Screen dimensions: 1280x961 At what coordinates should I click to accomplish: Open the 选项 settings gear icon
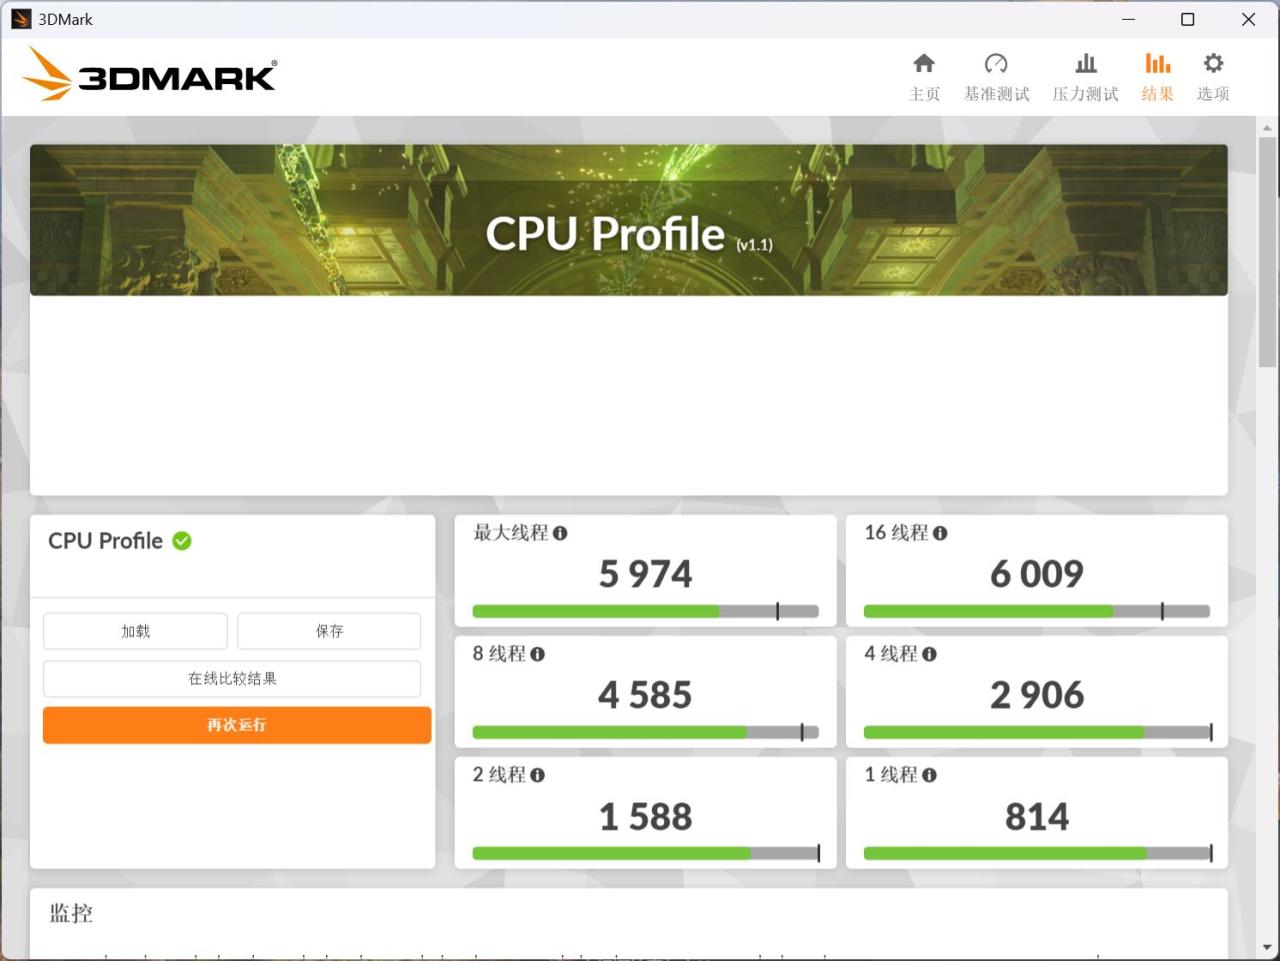click(x=1213, y=64)
